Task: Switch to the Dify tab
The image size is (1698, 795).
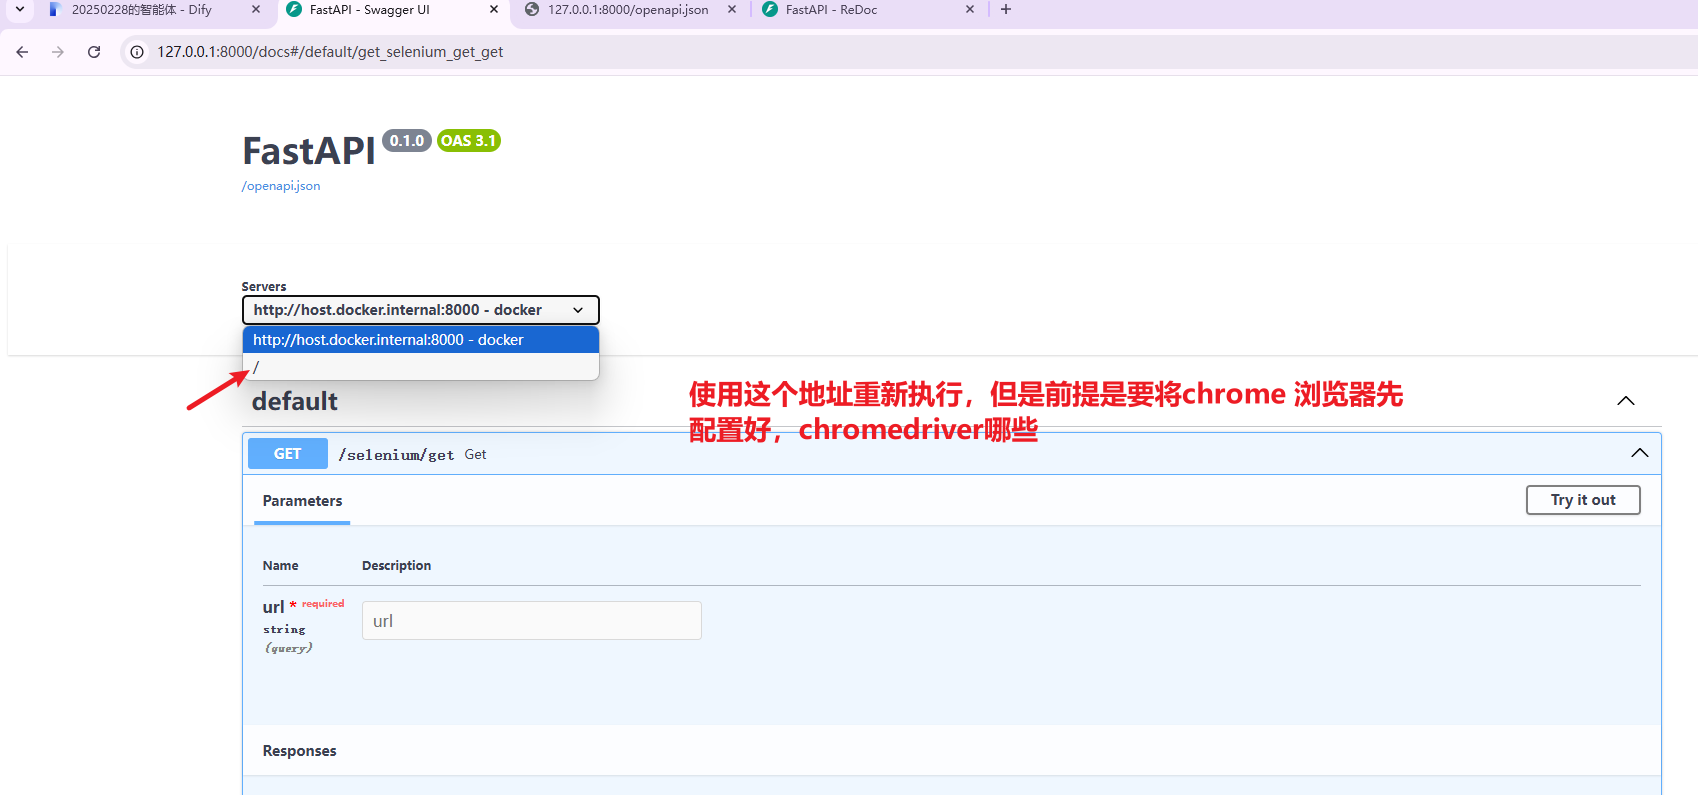Action: click(141, 9)
